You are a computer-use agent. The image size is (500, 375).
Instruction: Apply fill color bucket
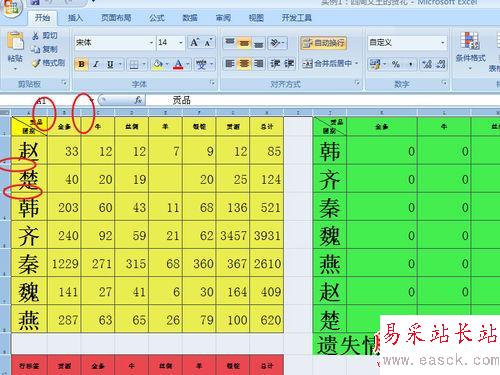(158, 64)
